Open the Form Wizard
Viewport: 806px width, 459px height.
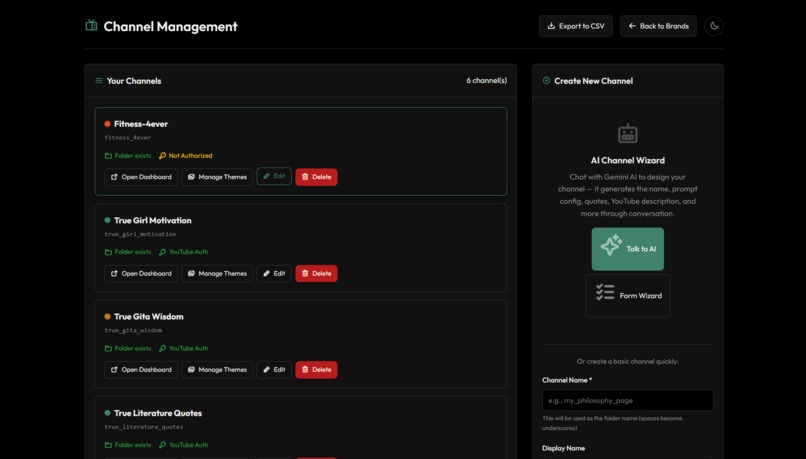click(628, 296)
